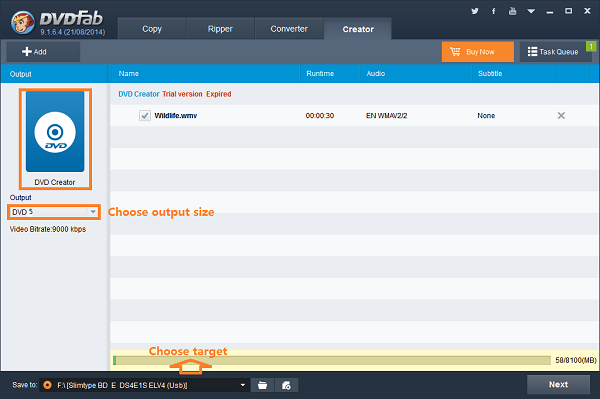Open the DVDFab Twitter icon
600x399 pixels.
475,11
